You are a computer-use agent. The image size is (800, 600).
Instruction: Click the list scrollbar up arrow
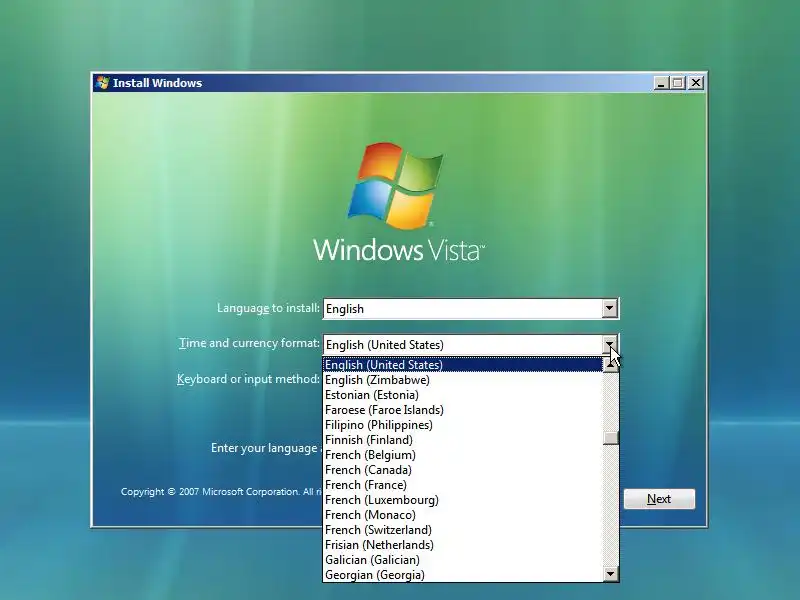pos(610,365)
